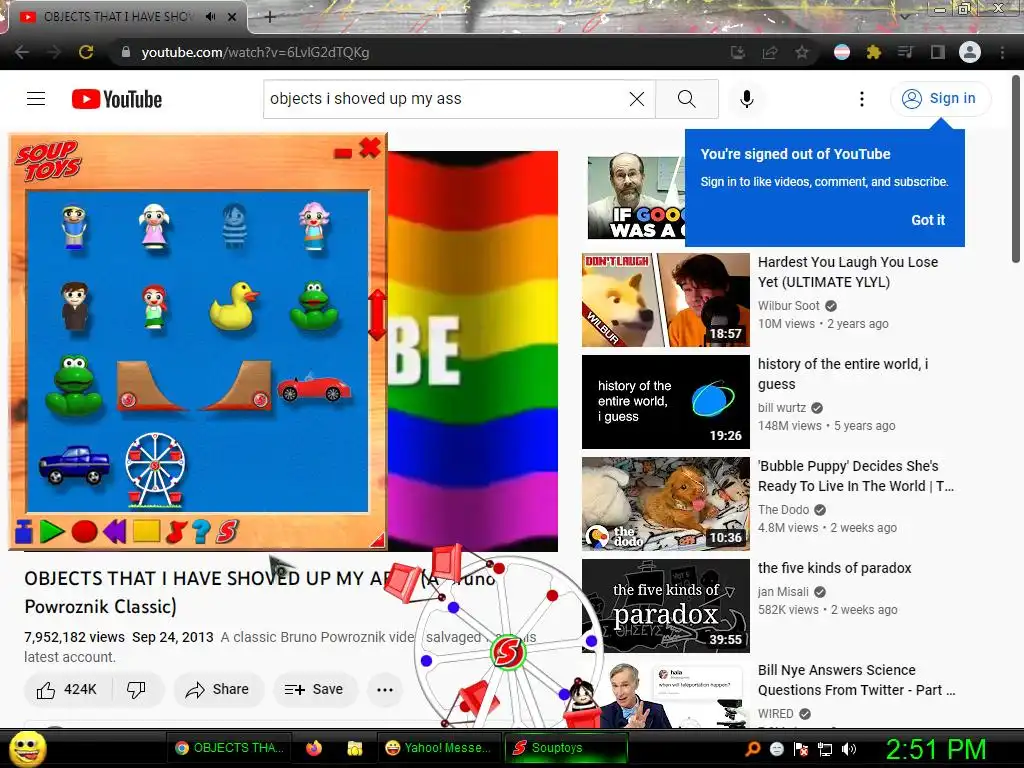Viewport: 1024px width, 768px height.
Task: Pick the small green frog toy
Action: tap(314, 306)
